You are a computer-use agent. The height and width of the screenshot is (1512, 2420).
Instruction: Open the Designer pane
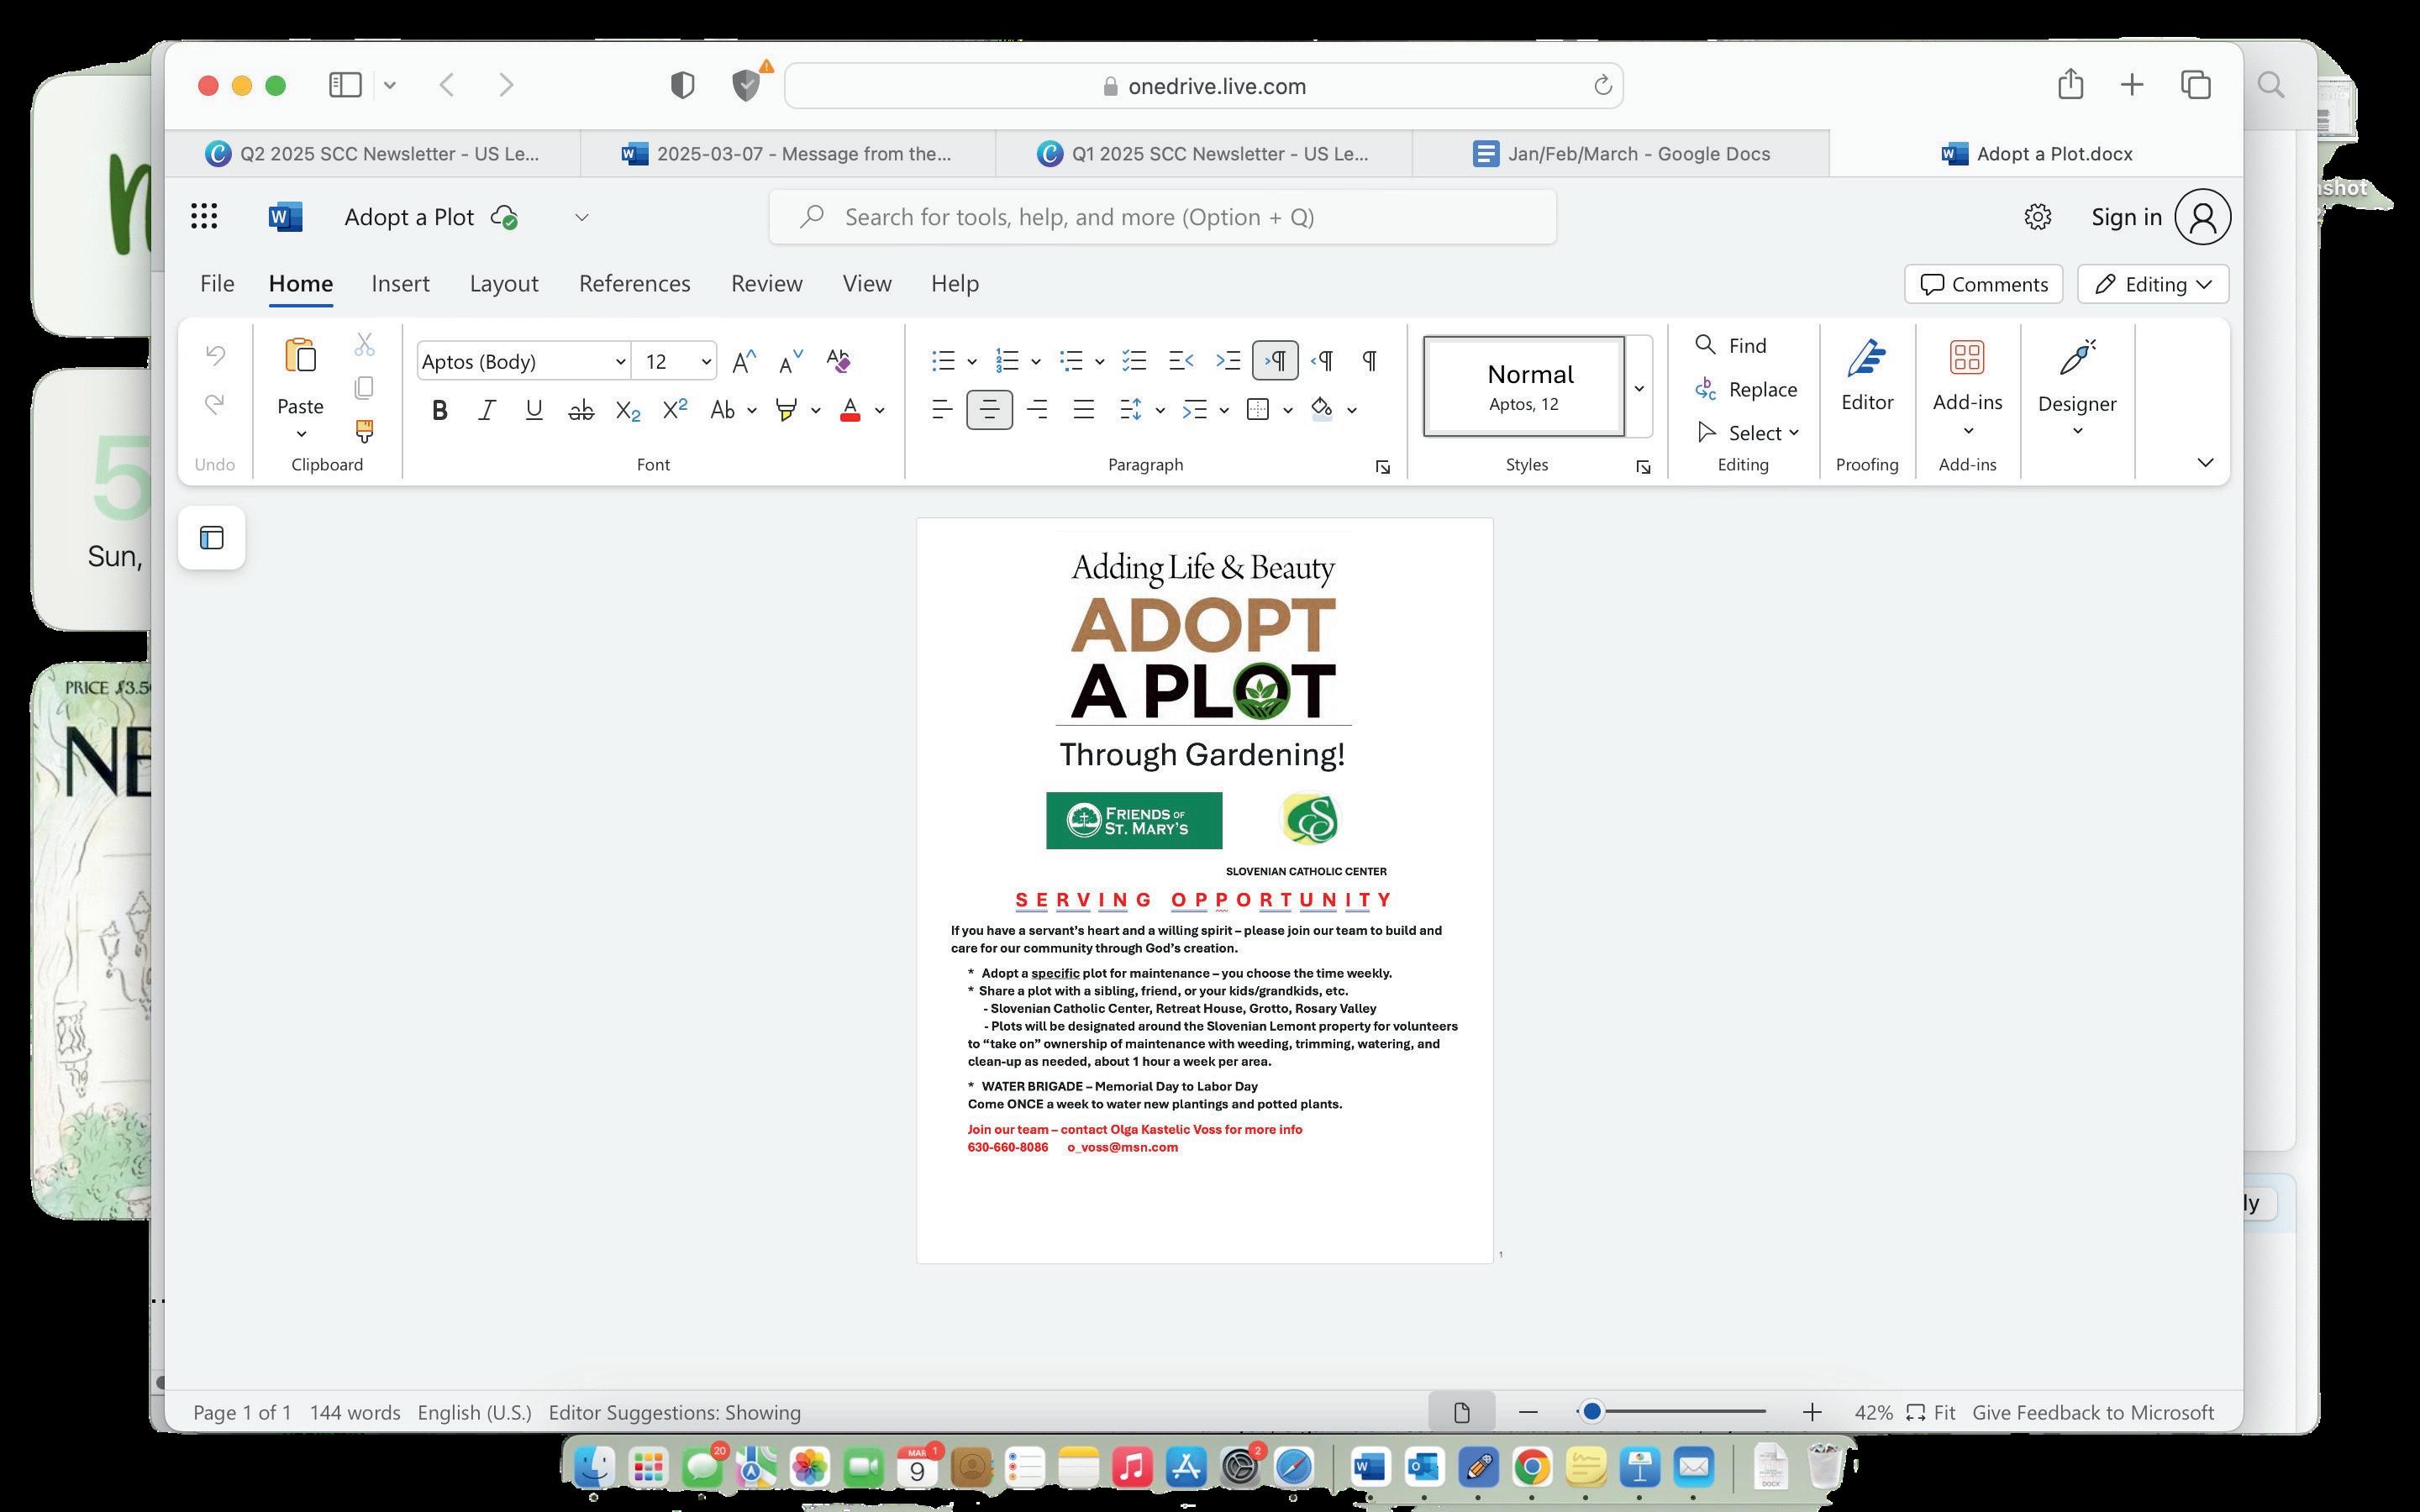click(2076, 385)
